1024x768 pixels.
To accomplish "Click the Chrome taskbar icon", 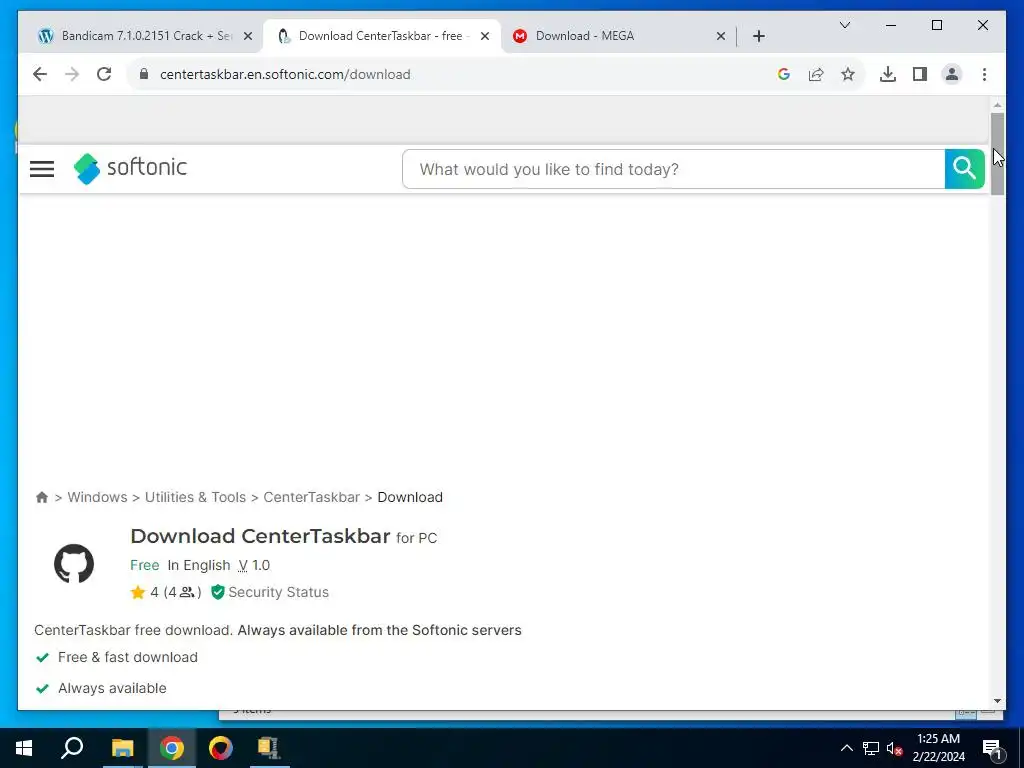I will (x=172, y=748).
